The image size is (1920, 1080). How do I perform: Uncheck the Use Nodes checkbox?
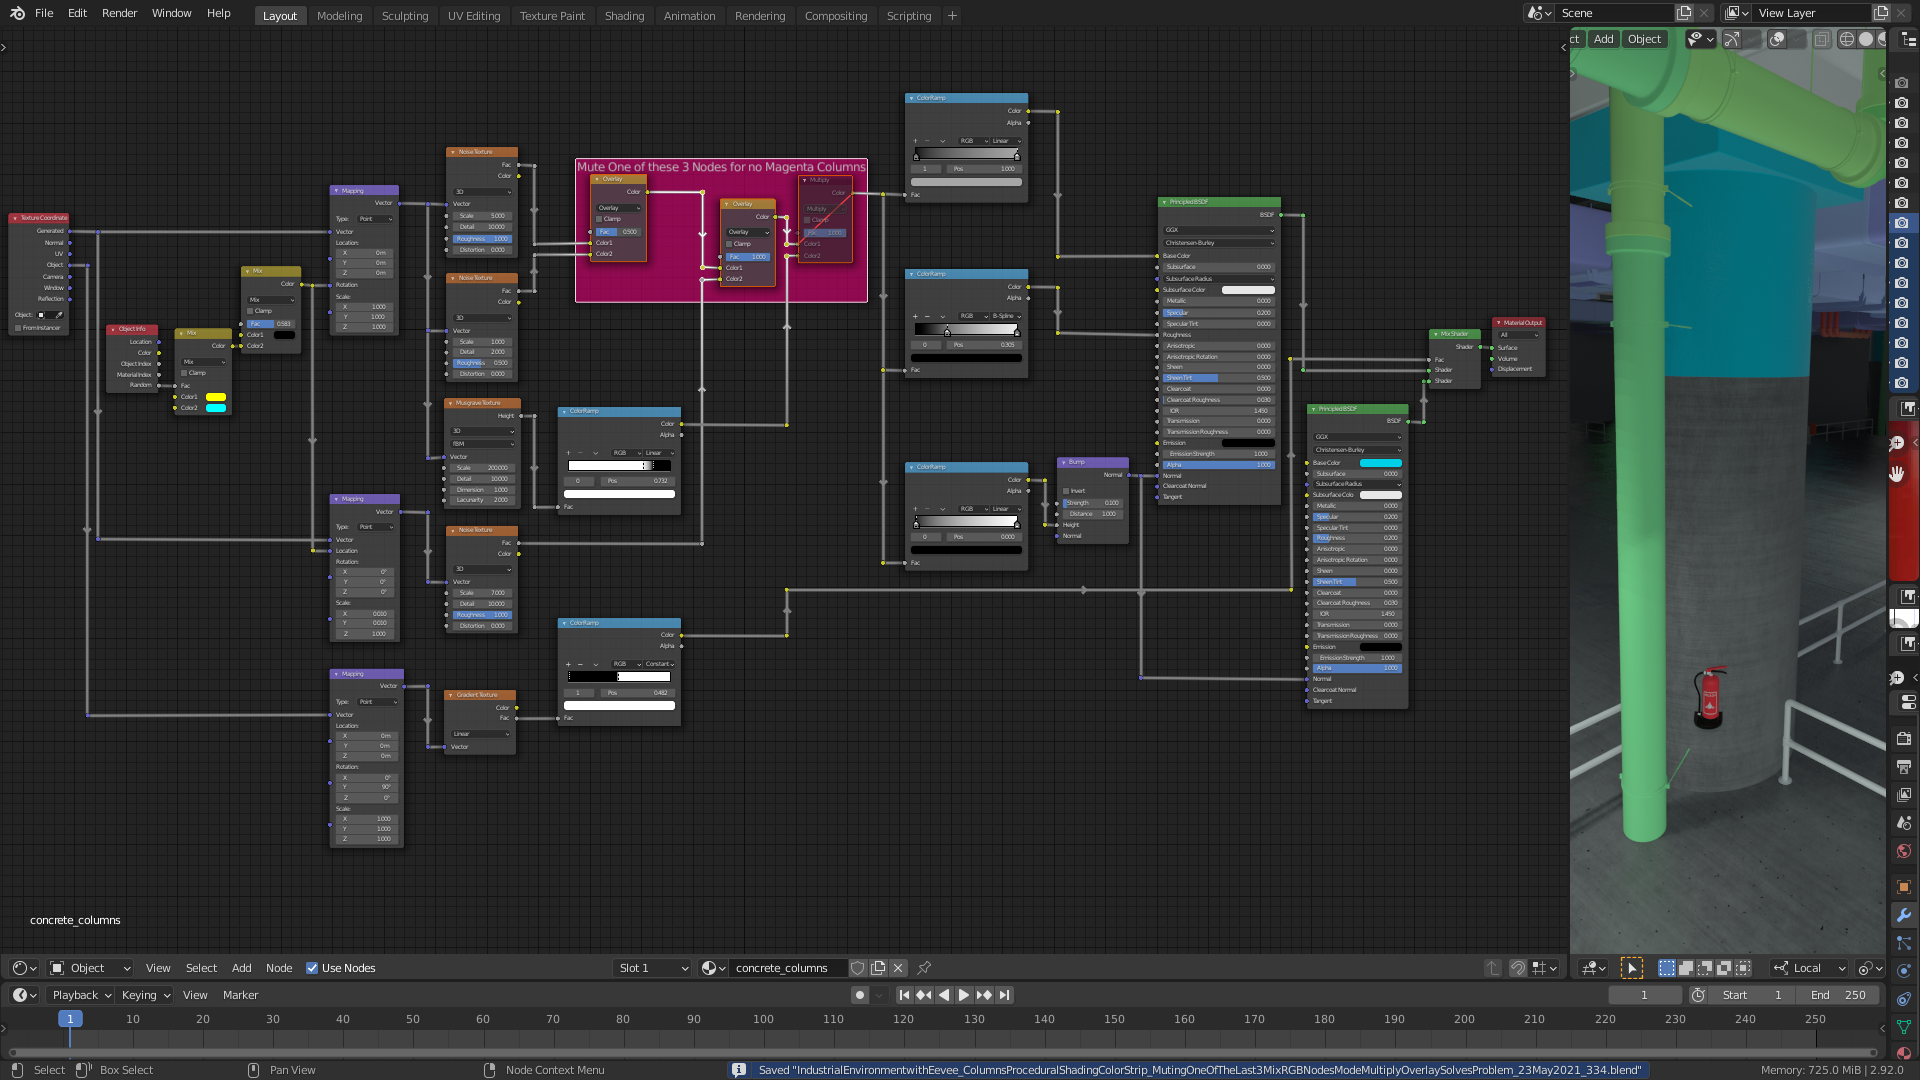(312, 968)
